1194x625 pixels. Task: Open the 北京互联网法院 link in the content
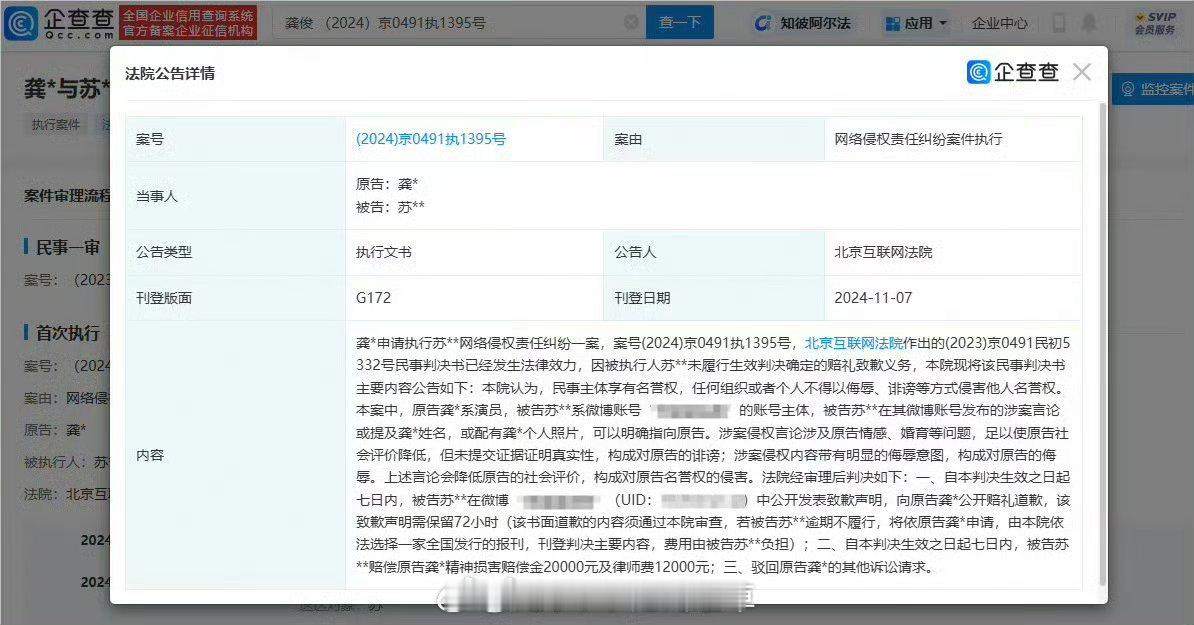coord(854,343)
